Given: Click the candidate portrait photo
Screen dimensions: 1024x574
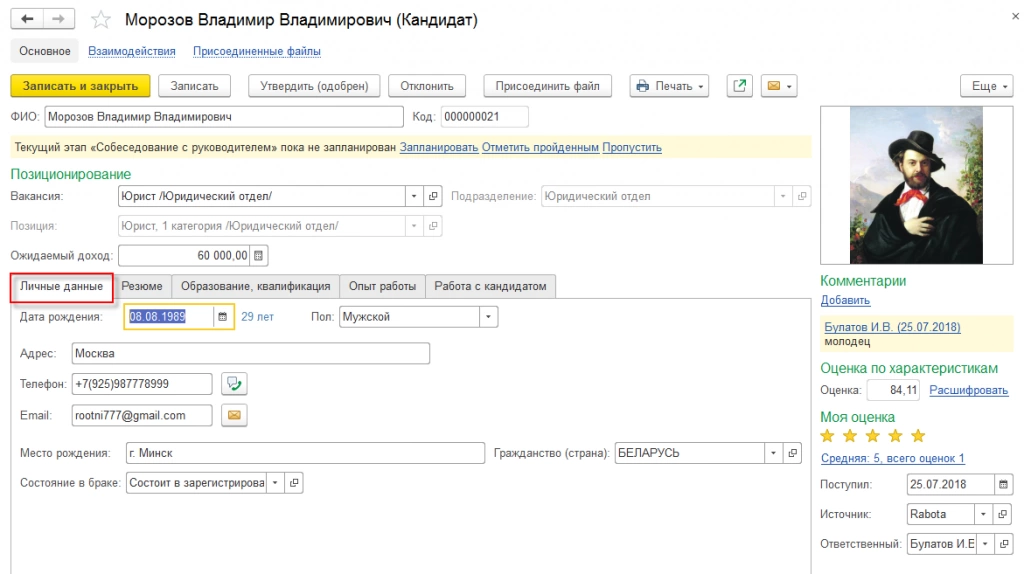Looking at the screenshot, I should [x=916, y=185].
